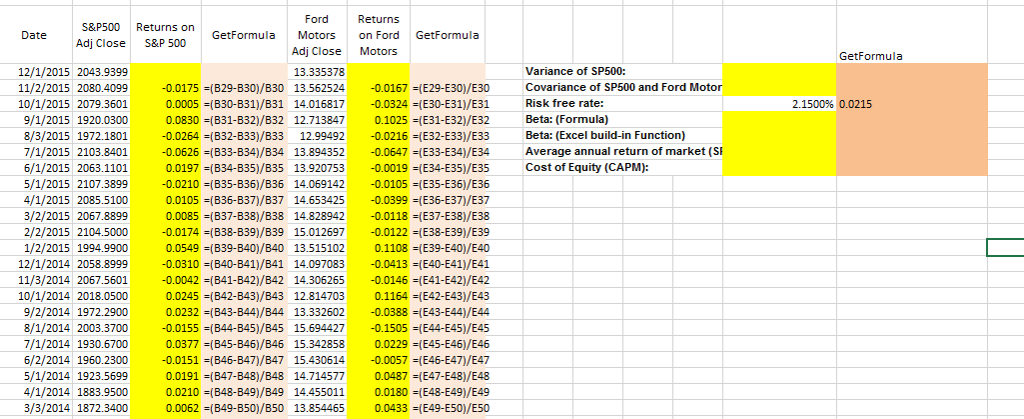Select yellow cell for Cost of Equity

[779, 168]
